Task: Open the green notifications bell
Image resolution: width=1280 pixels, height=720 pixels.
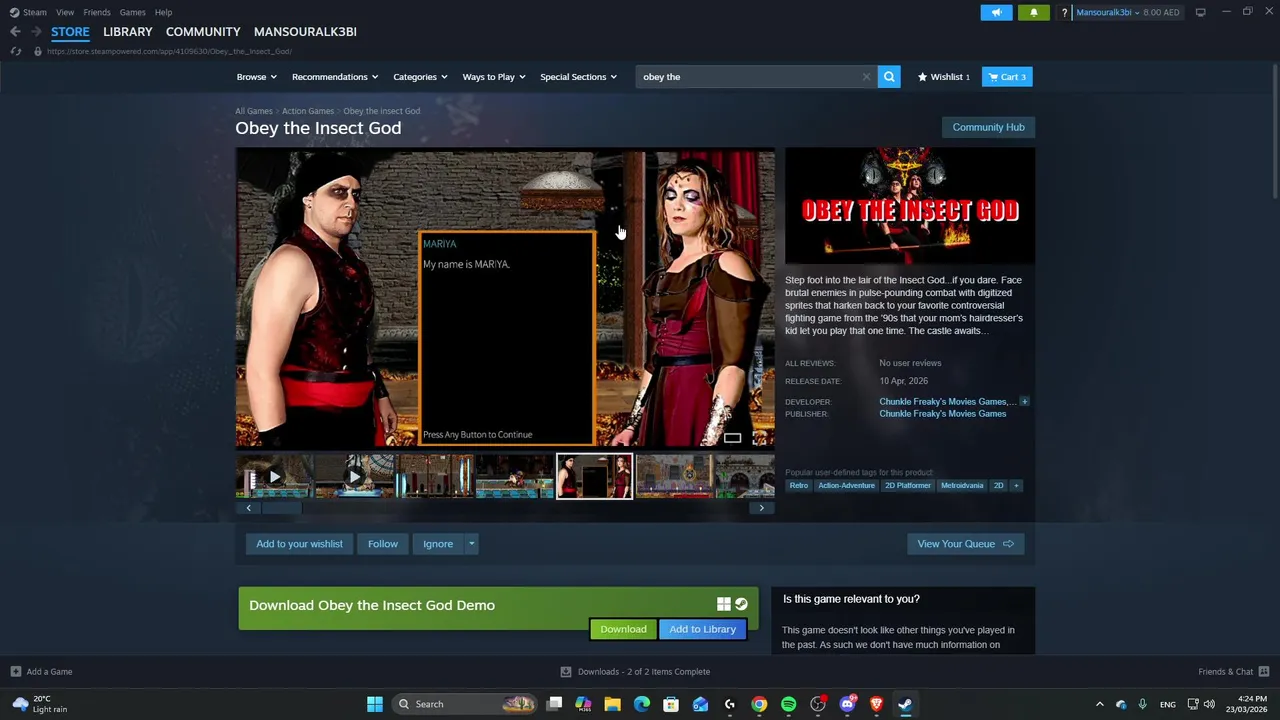Action: 1033,12
